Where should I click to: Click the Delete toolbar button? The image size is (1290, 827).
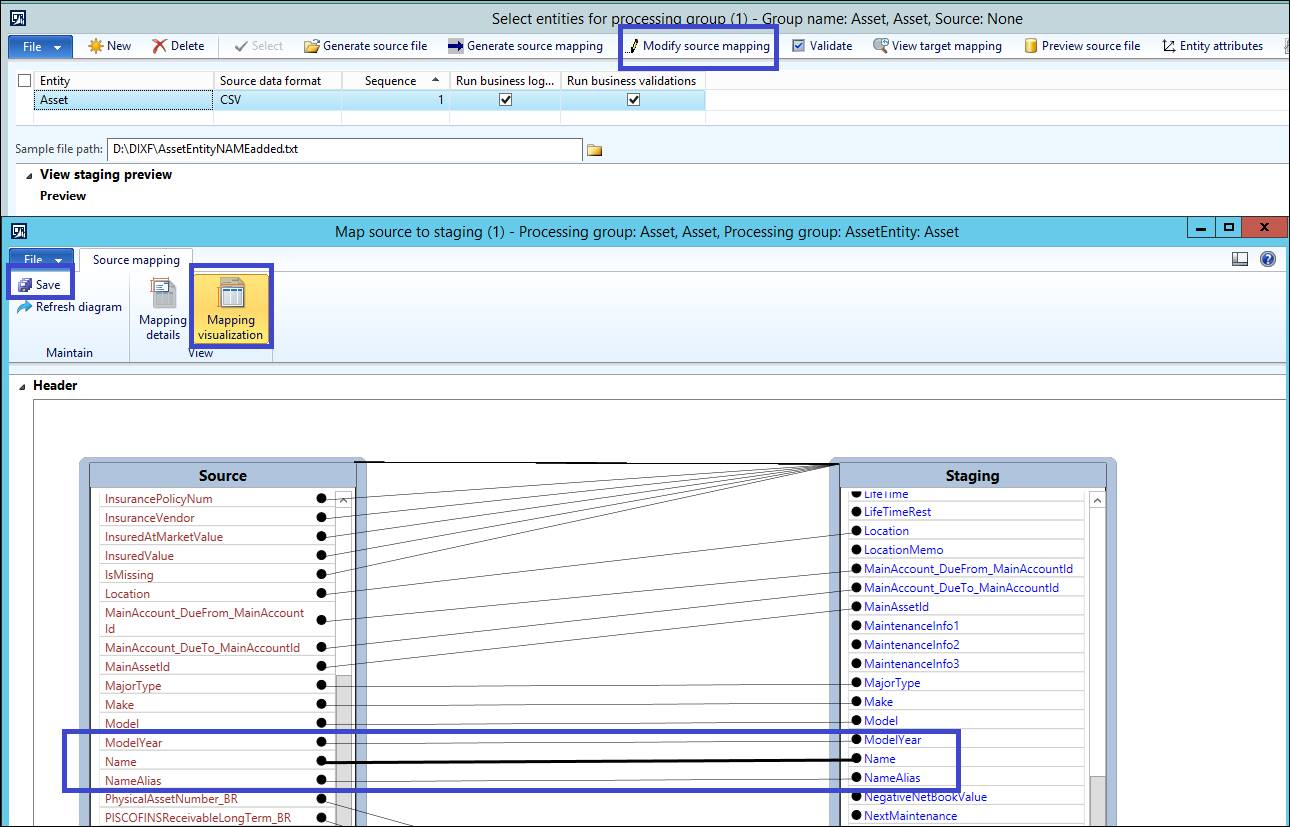pos(178,46)
